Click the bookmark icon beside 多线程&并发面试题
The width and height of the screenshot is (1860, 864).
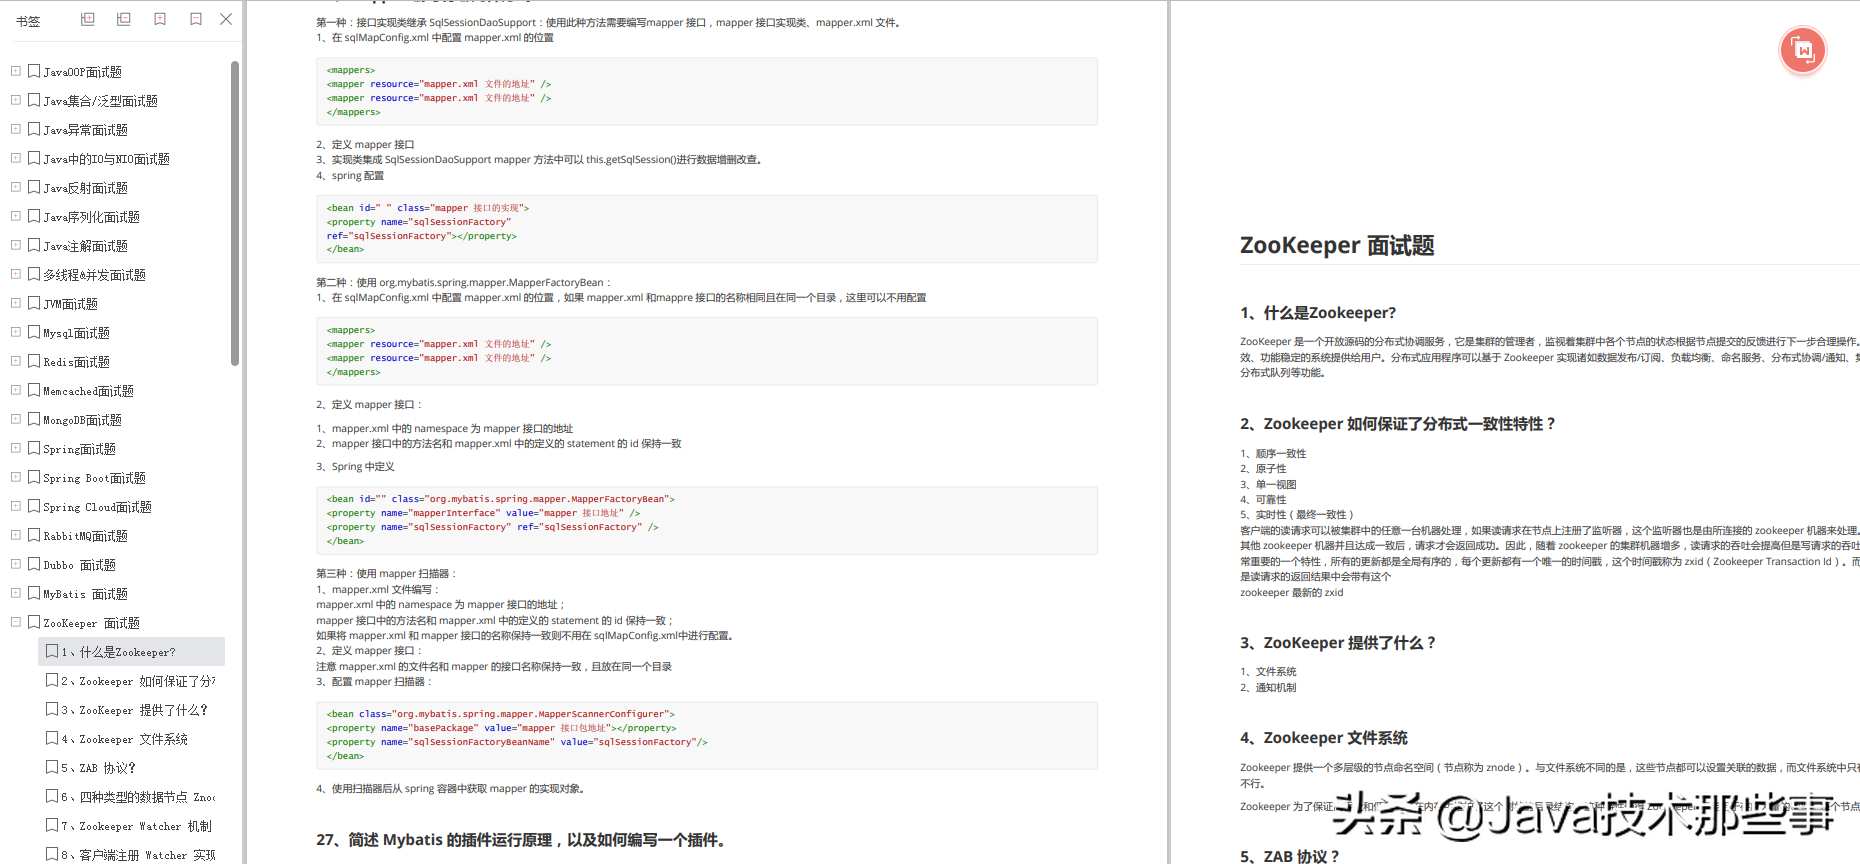[x=34, y=274]
